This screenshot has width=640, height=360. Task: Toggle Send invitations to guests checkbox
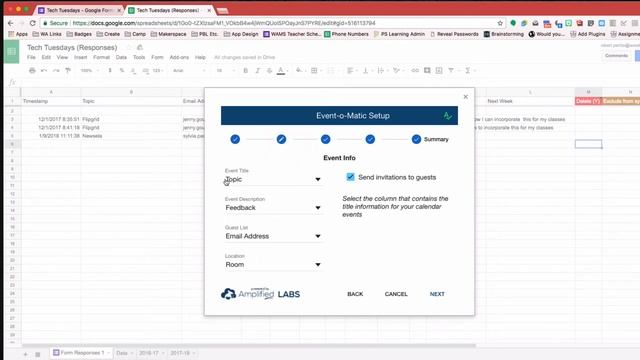[x=350, y=177]
